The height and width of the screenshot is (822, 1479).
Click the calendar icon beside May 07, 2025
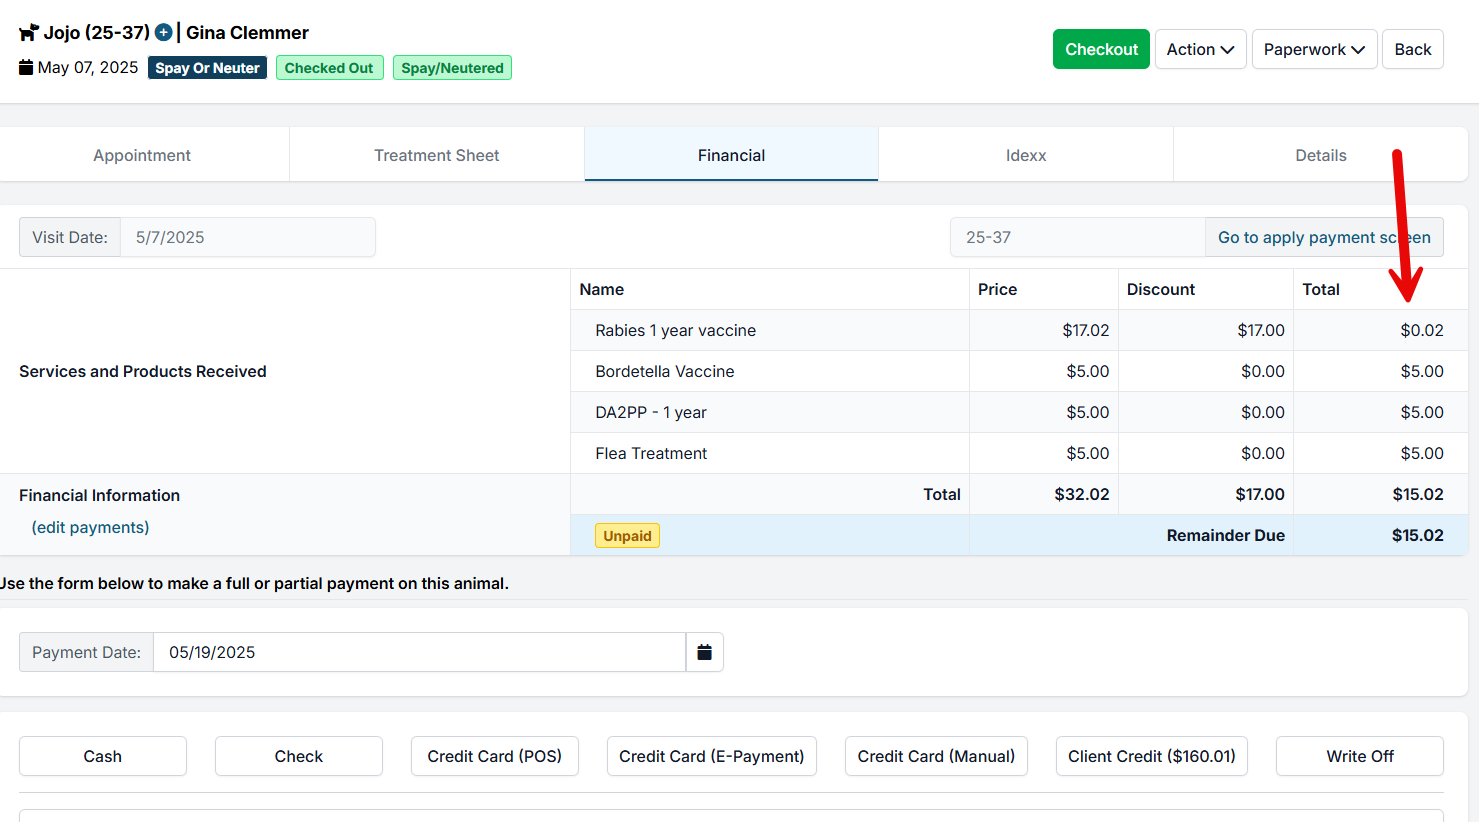coord(26,68)
